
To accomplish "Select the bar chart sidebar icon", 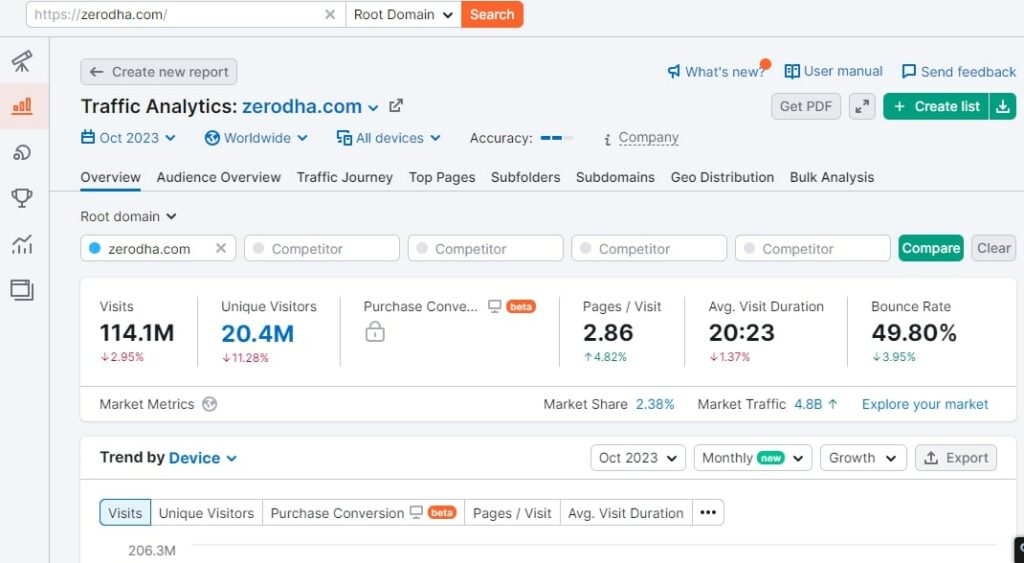I will pos(22,106).
